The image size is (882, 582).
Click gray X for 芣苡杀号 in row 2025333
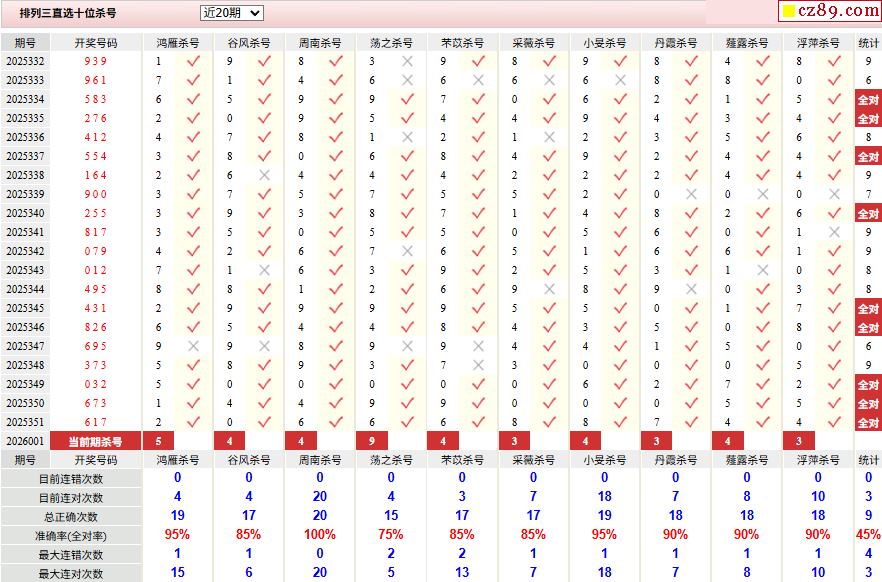pos(478,80)
